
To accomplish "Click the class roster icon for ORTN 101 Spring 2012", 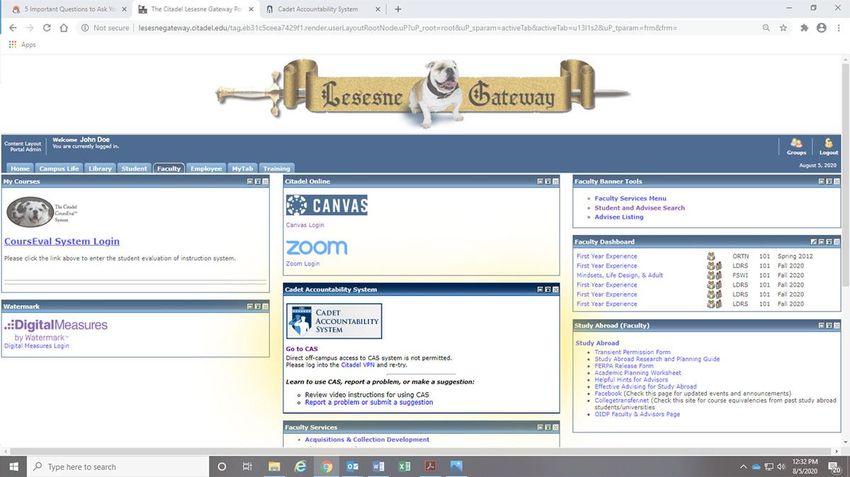I will coord(711,256).
